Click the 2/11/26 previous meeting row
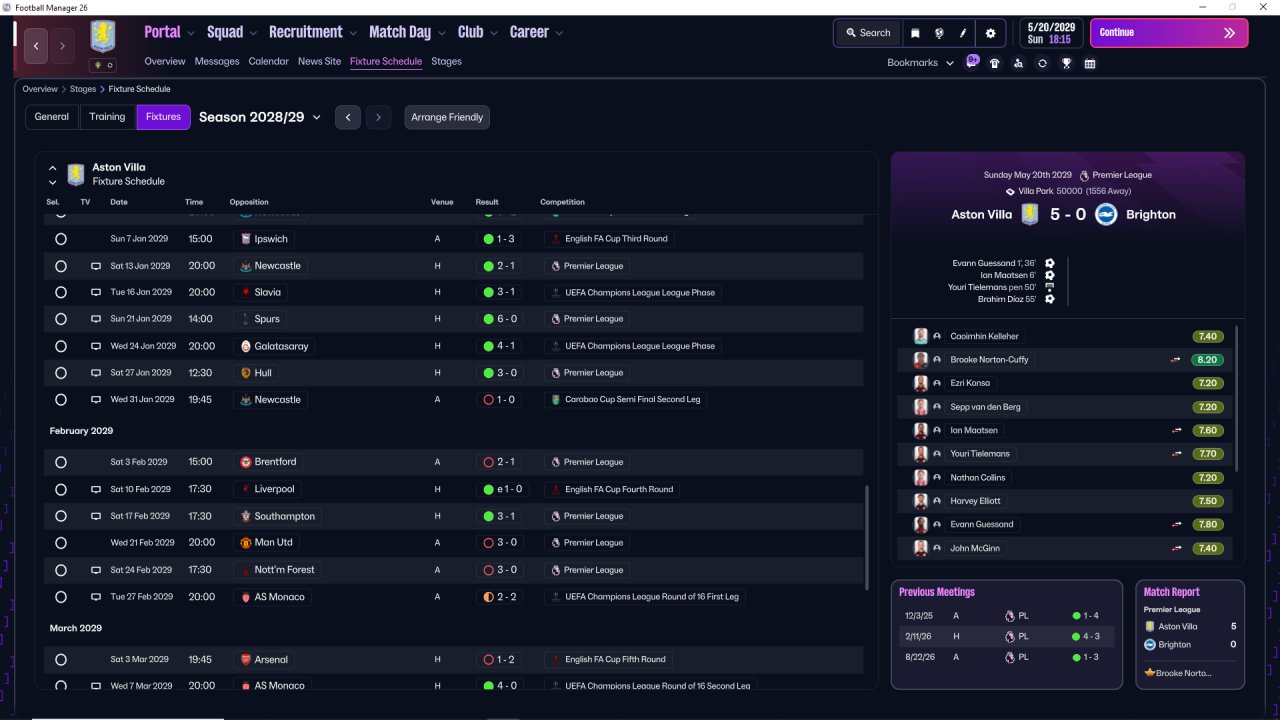This screenshot has height=720, width=1280. coord(1006,636)
